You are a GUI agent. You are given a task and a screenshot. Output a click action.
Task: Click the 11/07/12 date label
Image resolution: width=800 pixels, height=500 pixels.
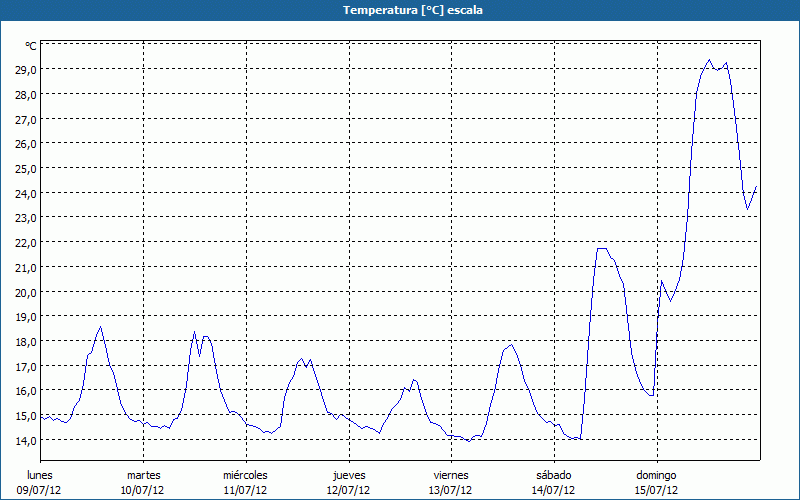[x=245, y=491]
